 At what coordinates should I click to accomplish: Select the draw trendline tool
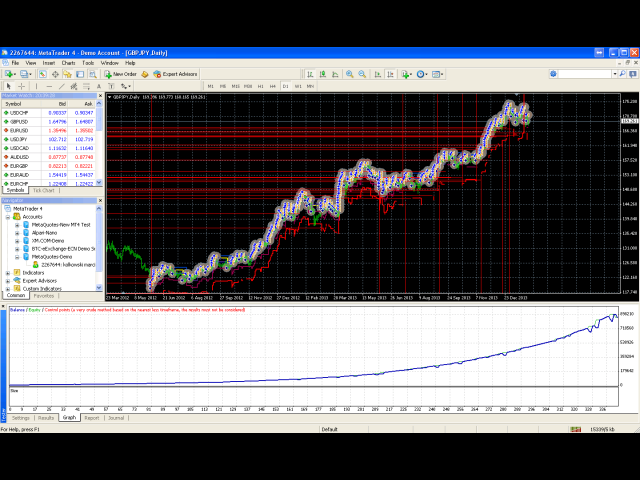pos(62,86)
